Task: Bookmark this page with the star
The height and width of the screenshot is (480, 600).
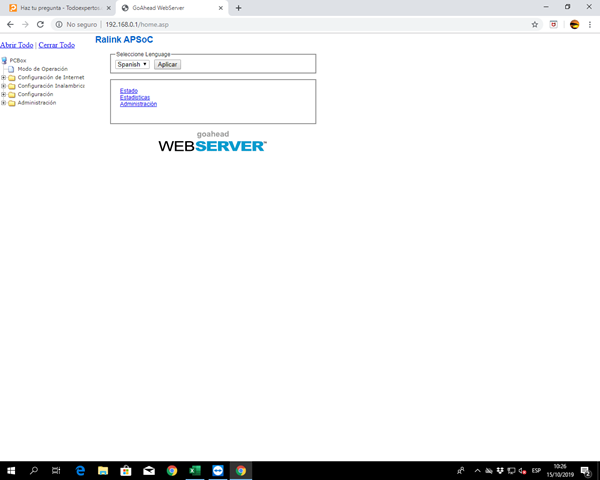Action: pos(535,24)
